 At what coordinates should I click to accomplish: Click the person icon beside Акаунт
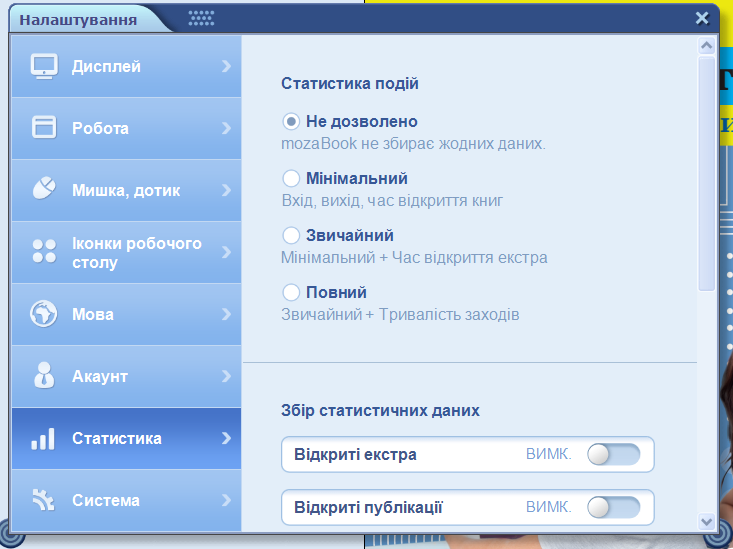point(44,375)
